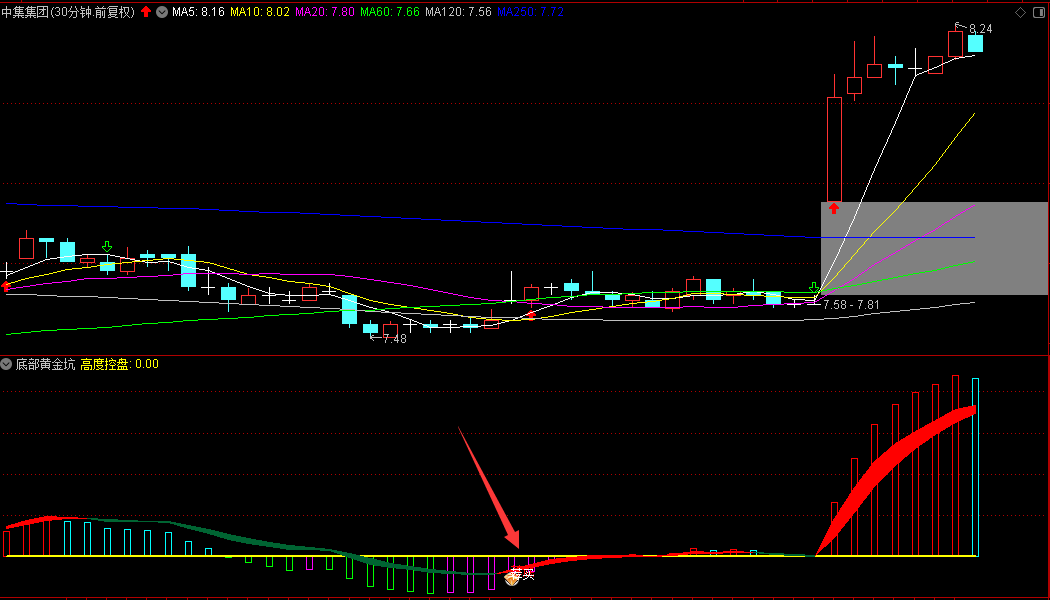The image size is (1050, 600).
Task: Click the green down arrow above the early cyan candle
Action: coord(107,246)
